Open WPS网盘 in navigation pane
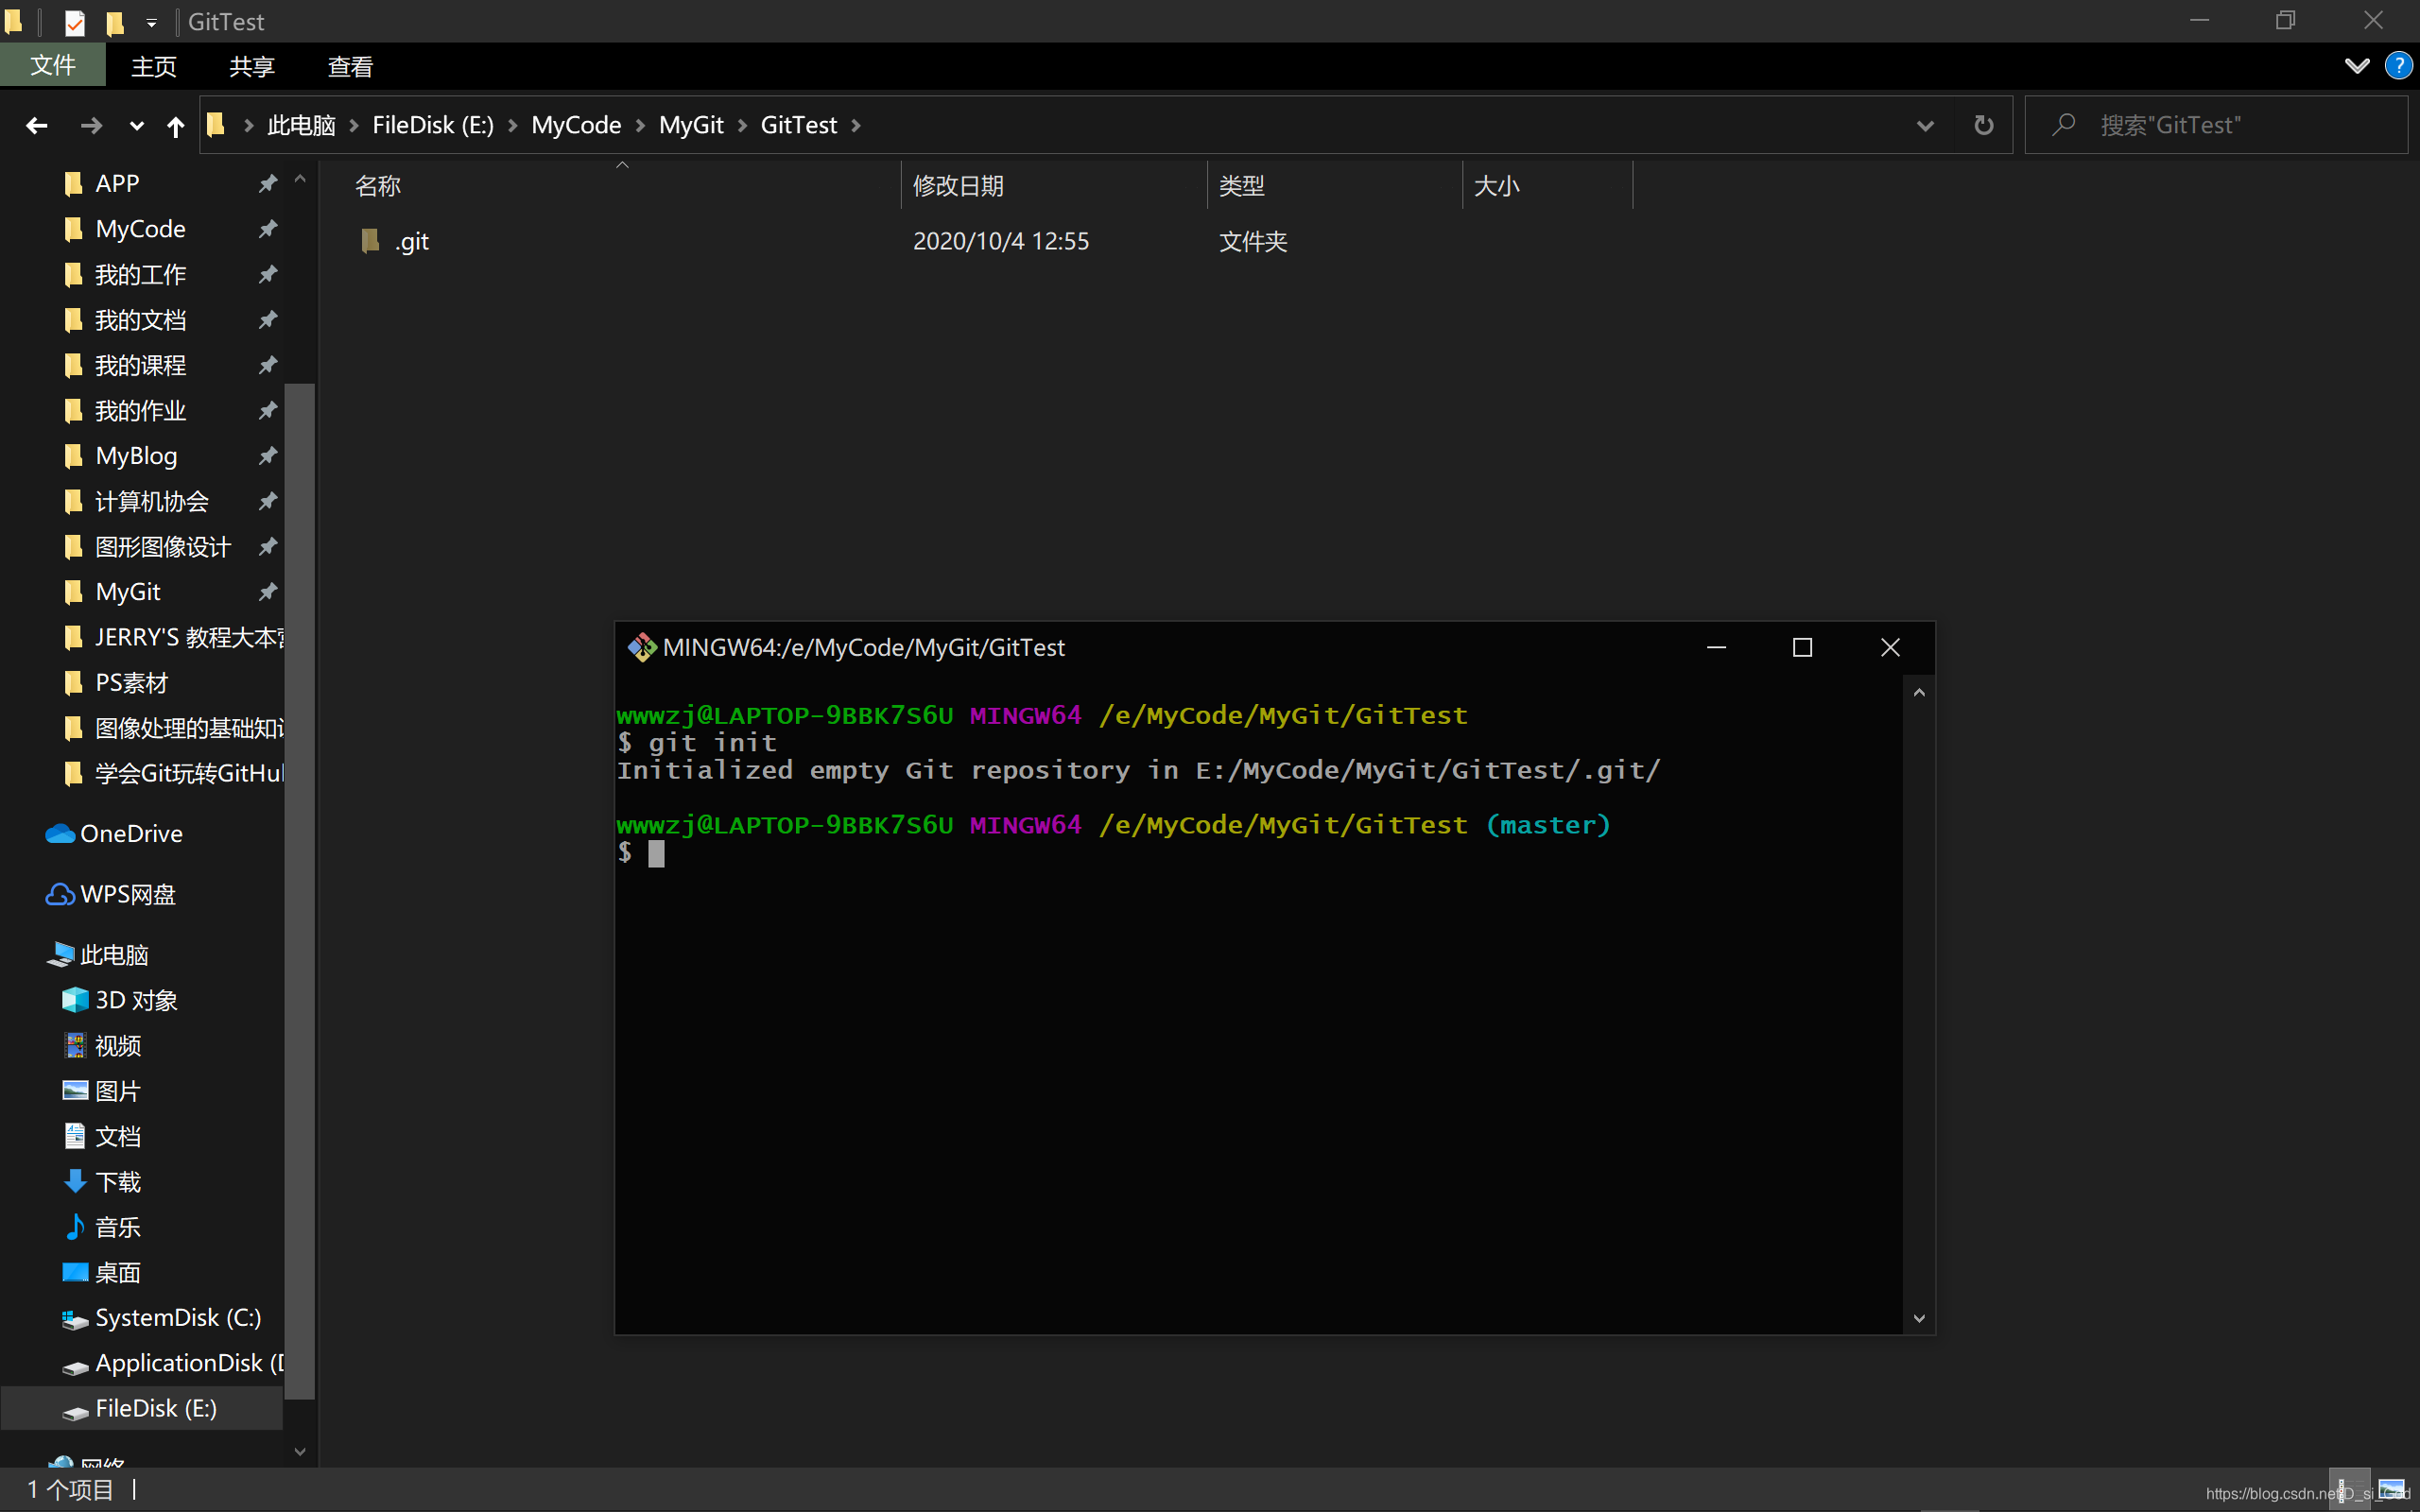The width and height of the screenshot is (2420, 1512). [x=128, y=894]
